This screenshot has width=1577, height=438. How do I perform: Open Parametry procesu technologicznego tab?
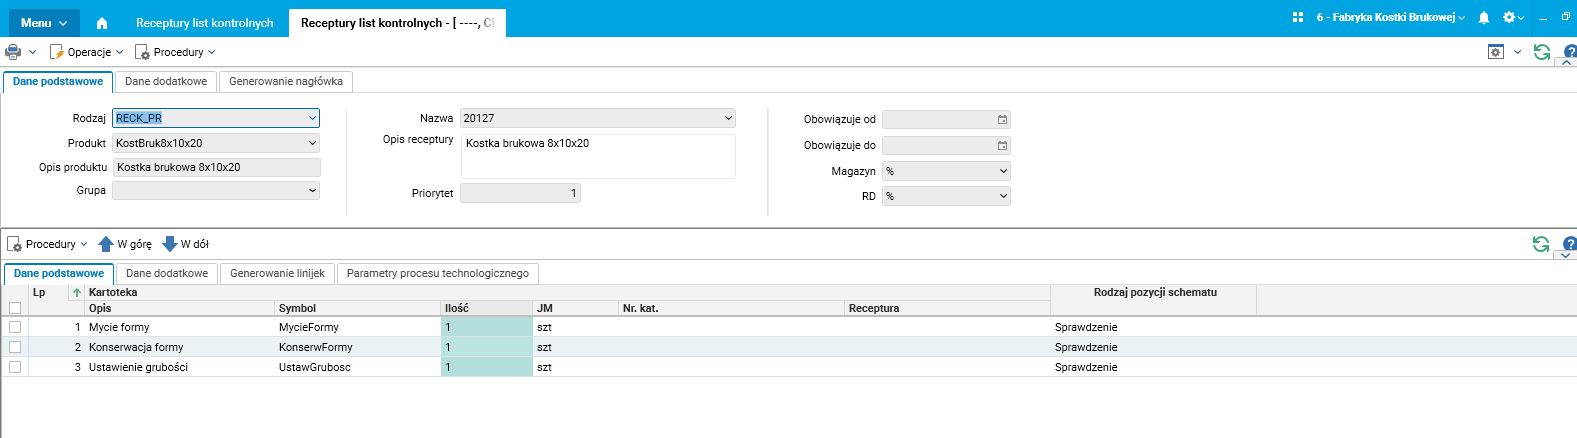pyautogui.click(x=438, y=274)
